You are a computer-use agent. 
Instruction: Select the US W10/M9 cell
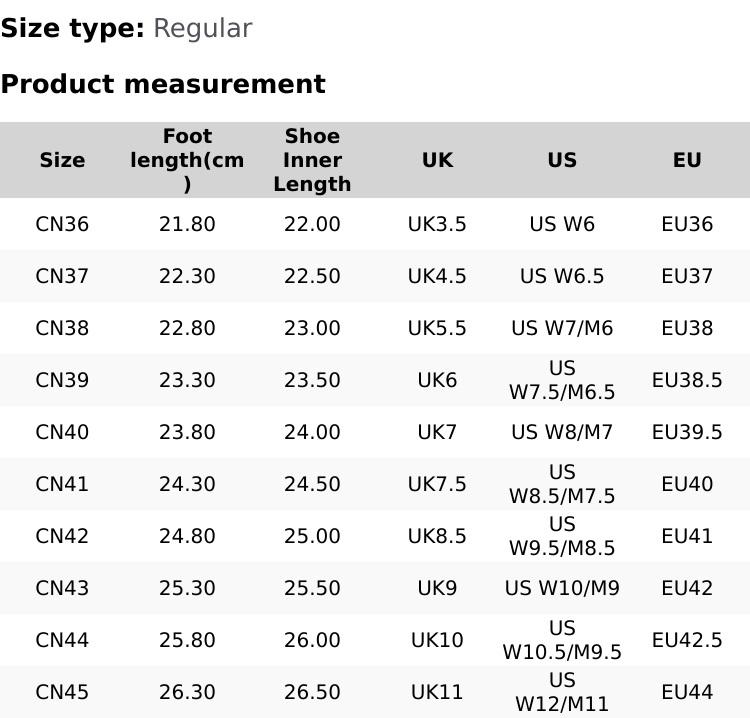tap(562, 588)
